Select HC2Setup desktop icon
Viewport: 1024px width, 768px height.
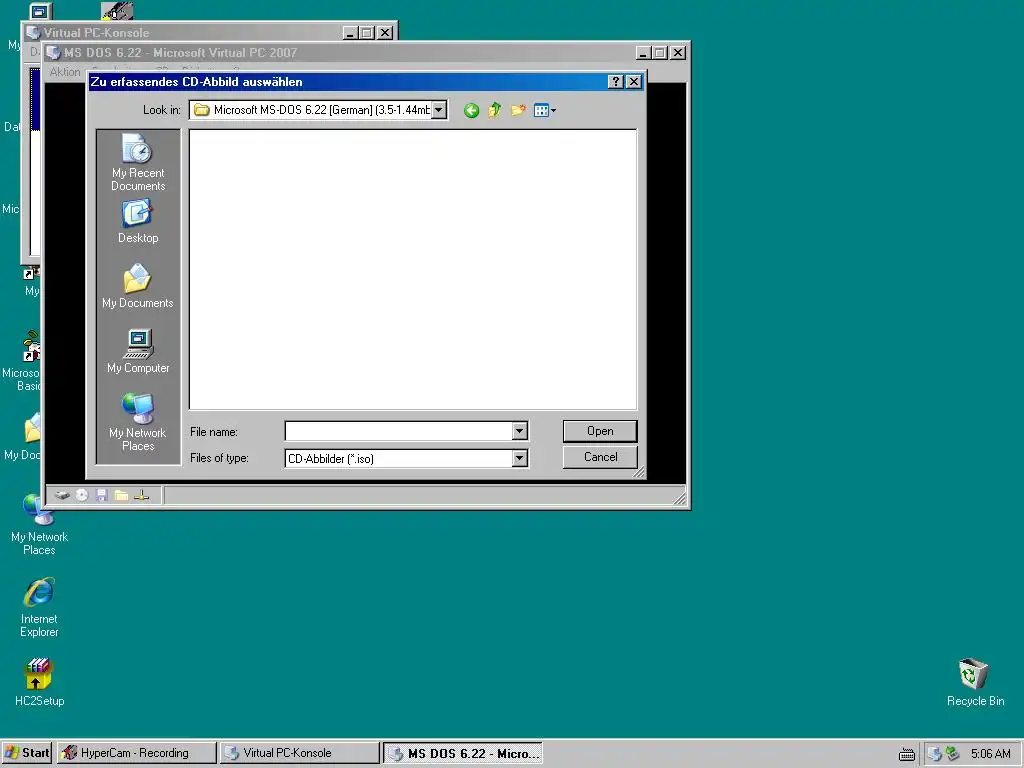point(39,682)
